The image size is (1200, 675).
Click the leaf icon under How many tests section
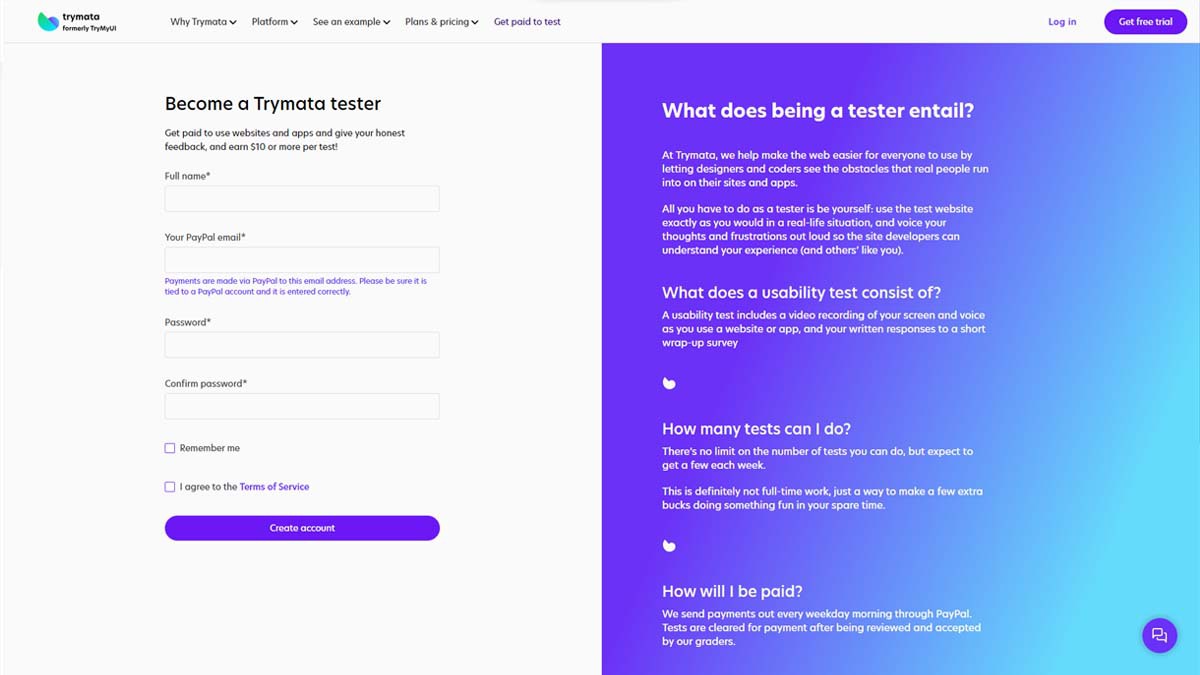669,545
